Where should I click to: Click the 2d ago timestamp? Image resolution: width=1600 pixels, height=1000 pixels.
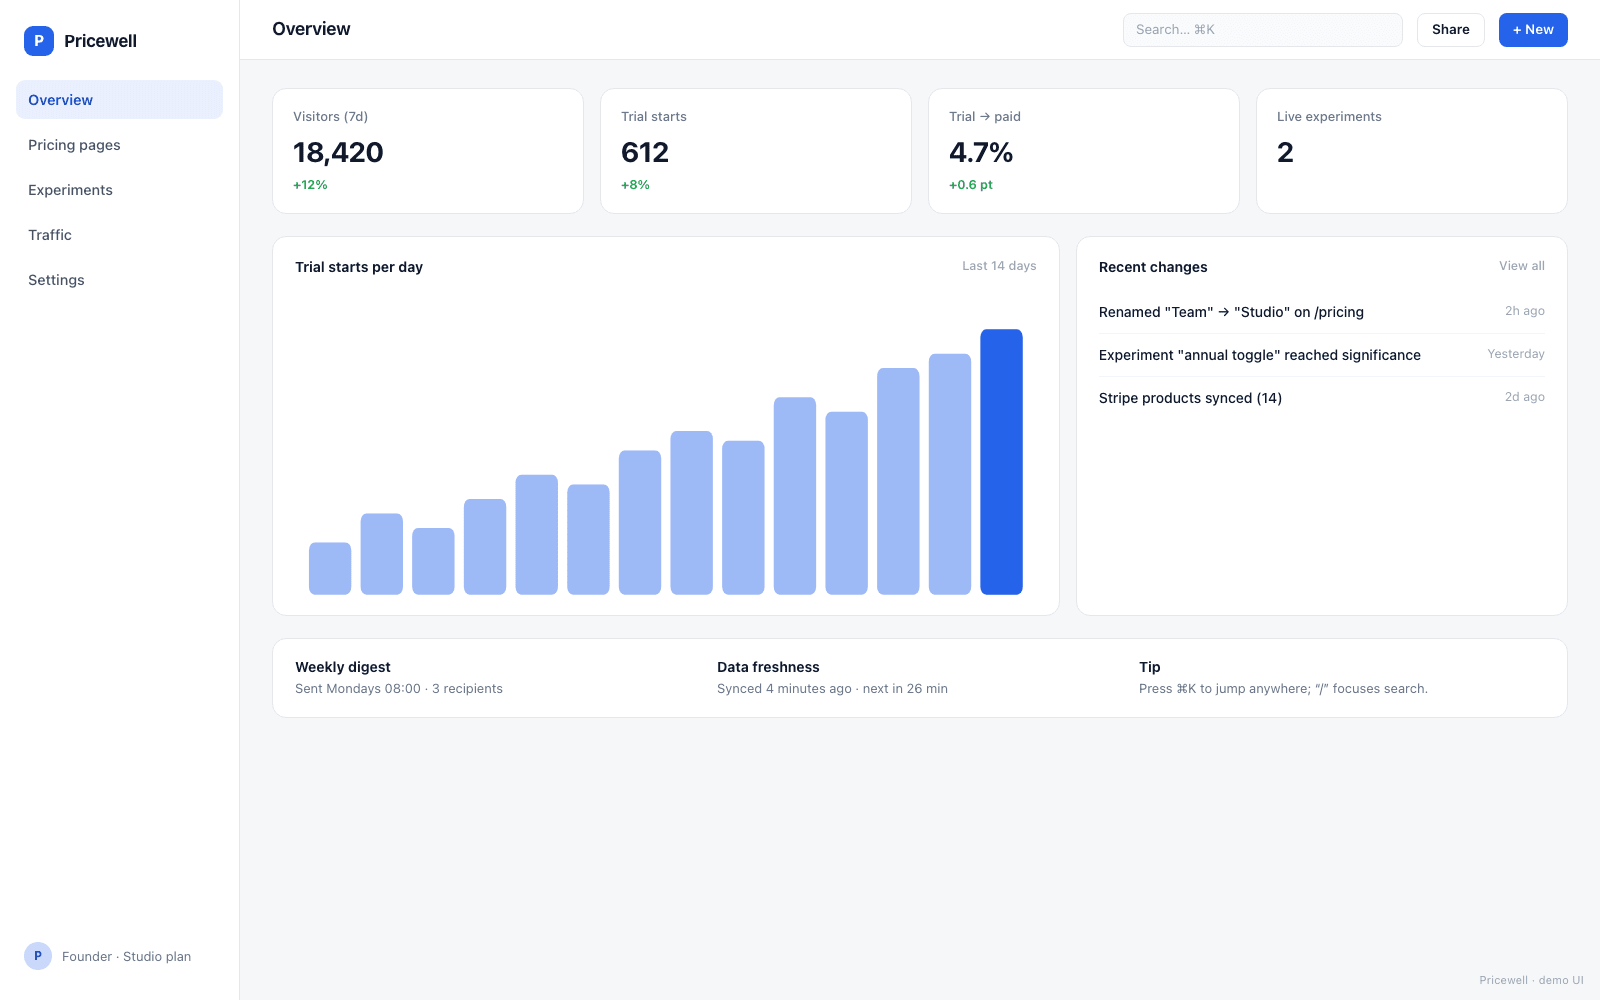1525,397
